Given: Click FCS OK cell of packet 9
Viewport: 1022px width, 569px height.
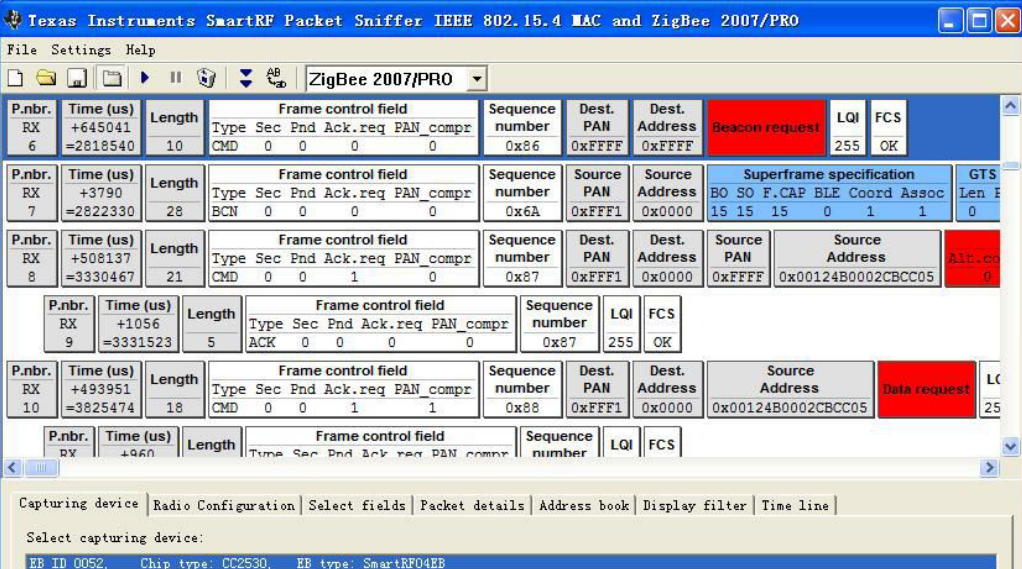Looking at the screenshot, I should tap(662, 324).
